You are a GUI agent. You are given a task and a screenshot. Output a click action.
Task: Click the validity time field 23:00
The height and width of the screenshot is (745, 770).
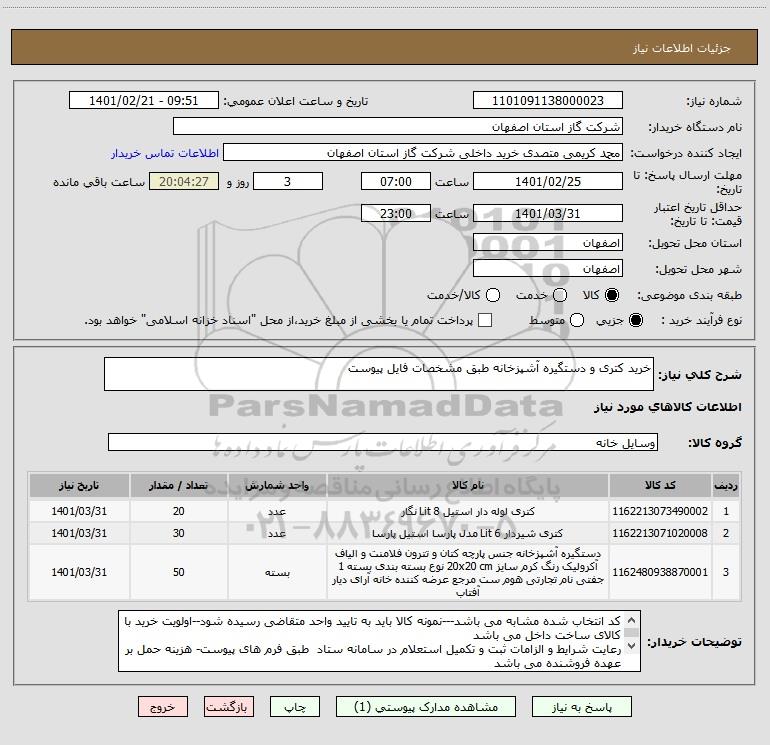coord(396,213)
